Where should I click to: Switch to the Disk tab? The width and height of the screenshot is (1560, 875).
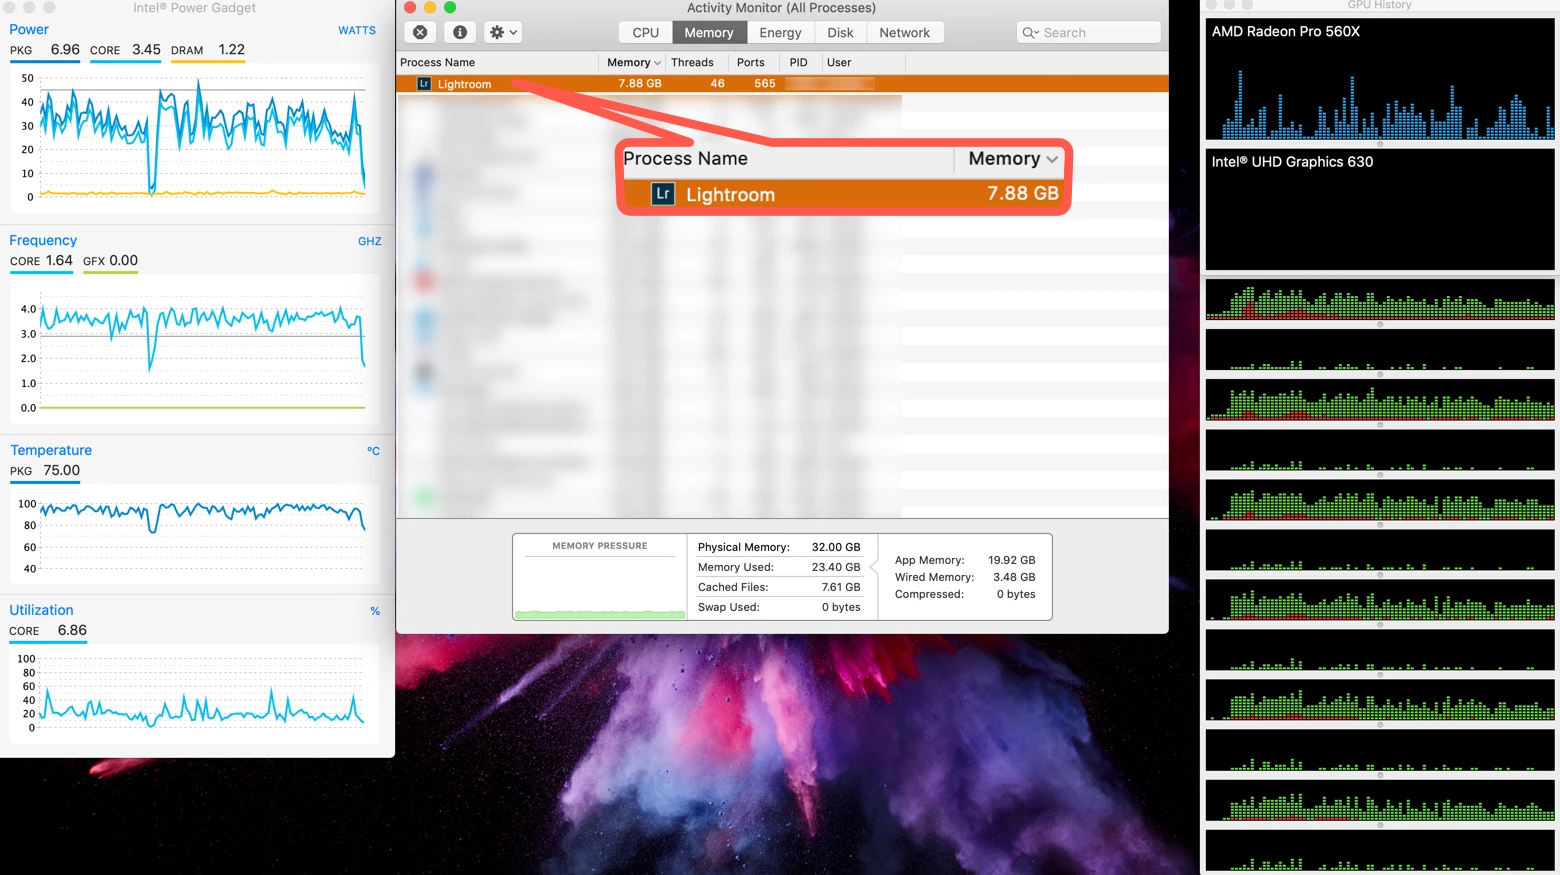point(840,32)
